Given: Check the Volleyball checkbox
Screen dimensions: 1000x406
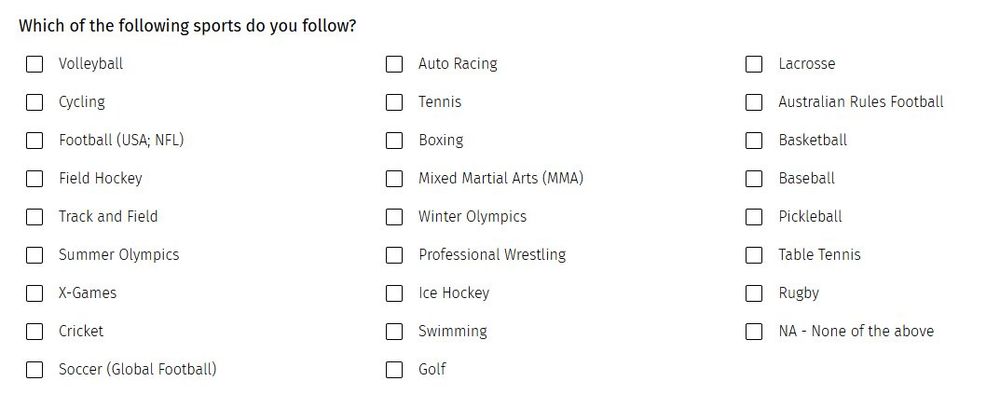Looking at the screenshot, I should 34,64.
